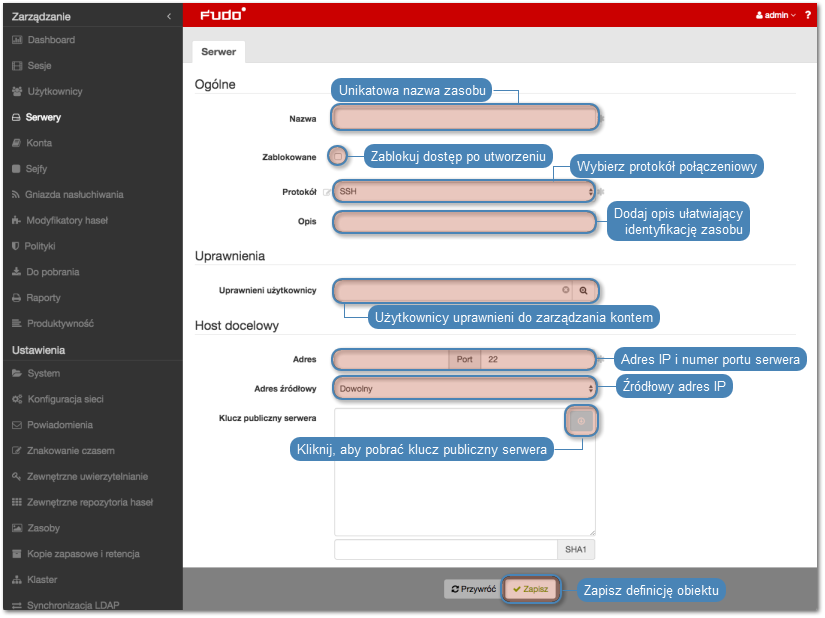Click the Nazwa input field
The height and width of the screenshot is (618, 825).
point(465,117)
